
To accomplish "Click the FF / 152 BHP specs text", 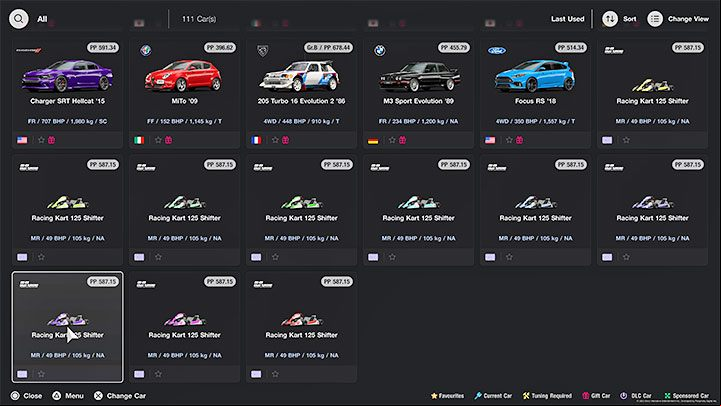I will (184, 121).
